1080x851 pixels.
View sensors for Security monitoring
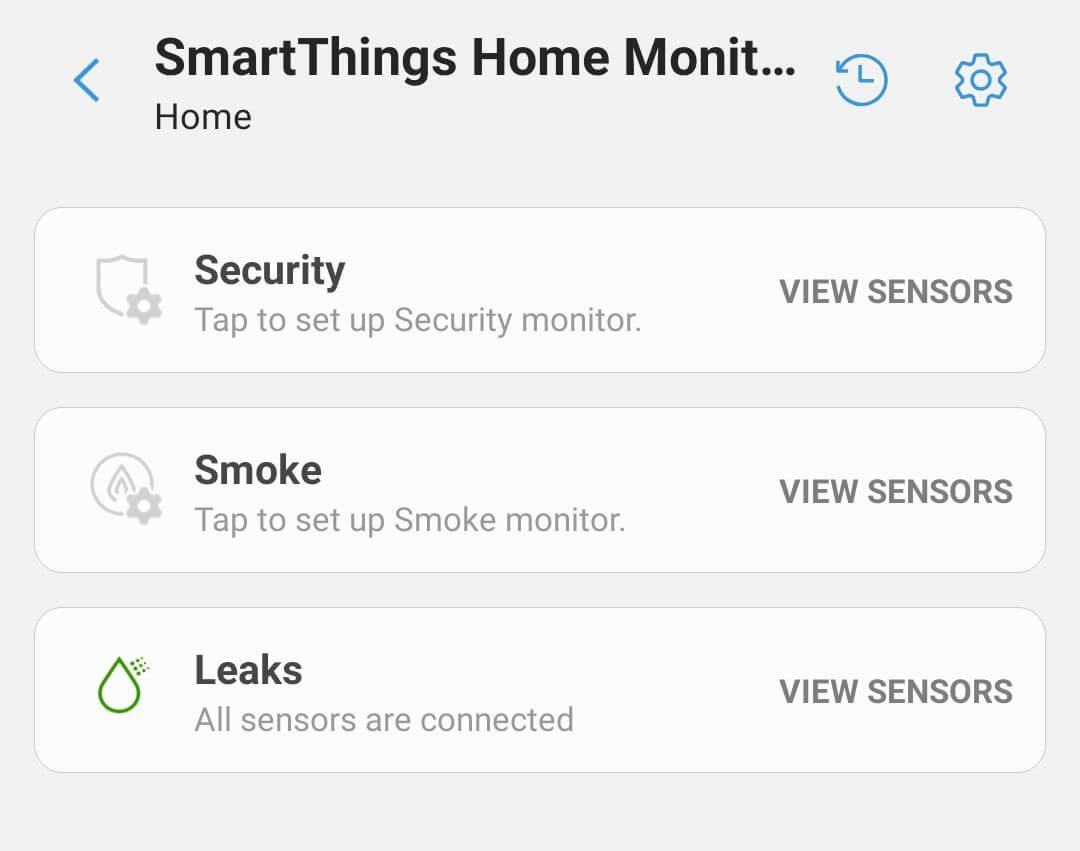tap(895, 290)
